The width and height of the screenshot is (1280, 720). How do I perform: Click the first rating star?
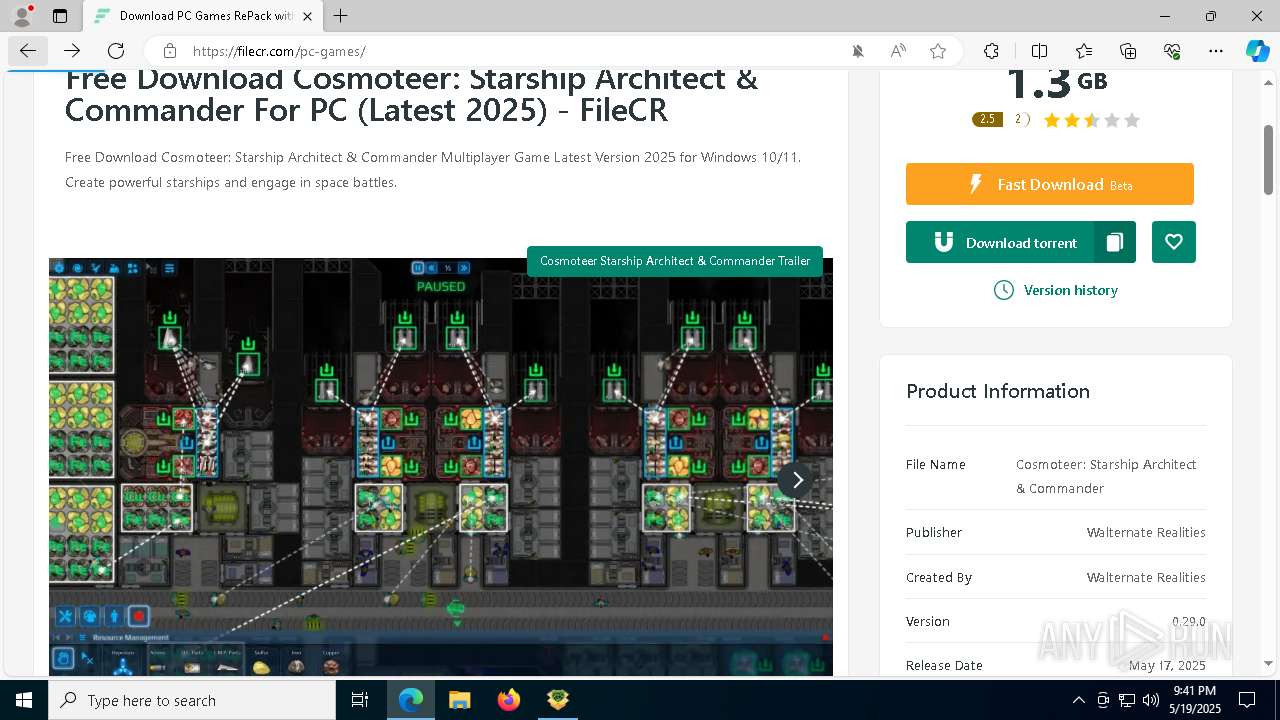click(x=1052, y=120)
